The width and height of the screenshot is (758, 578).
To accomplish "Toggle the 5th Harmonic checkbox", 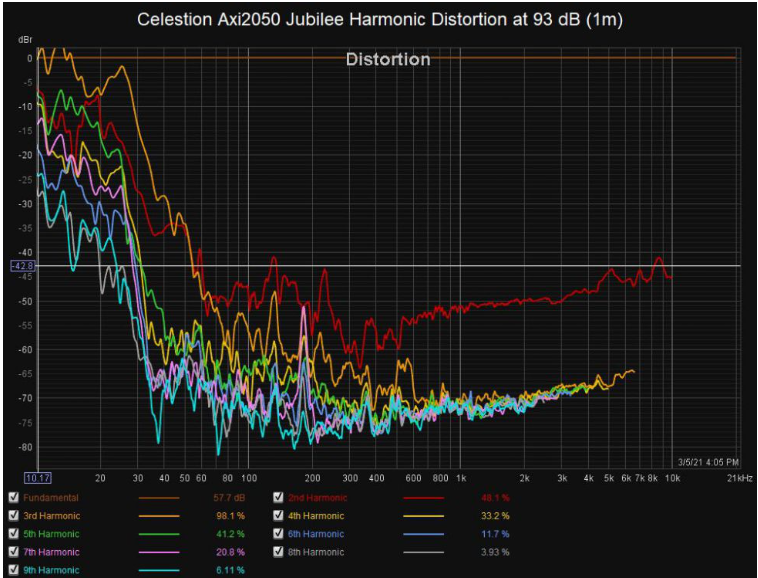I will click(x=14, y=534).
